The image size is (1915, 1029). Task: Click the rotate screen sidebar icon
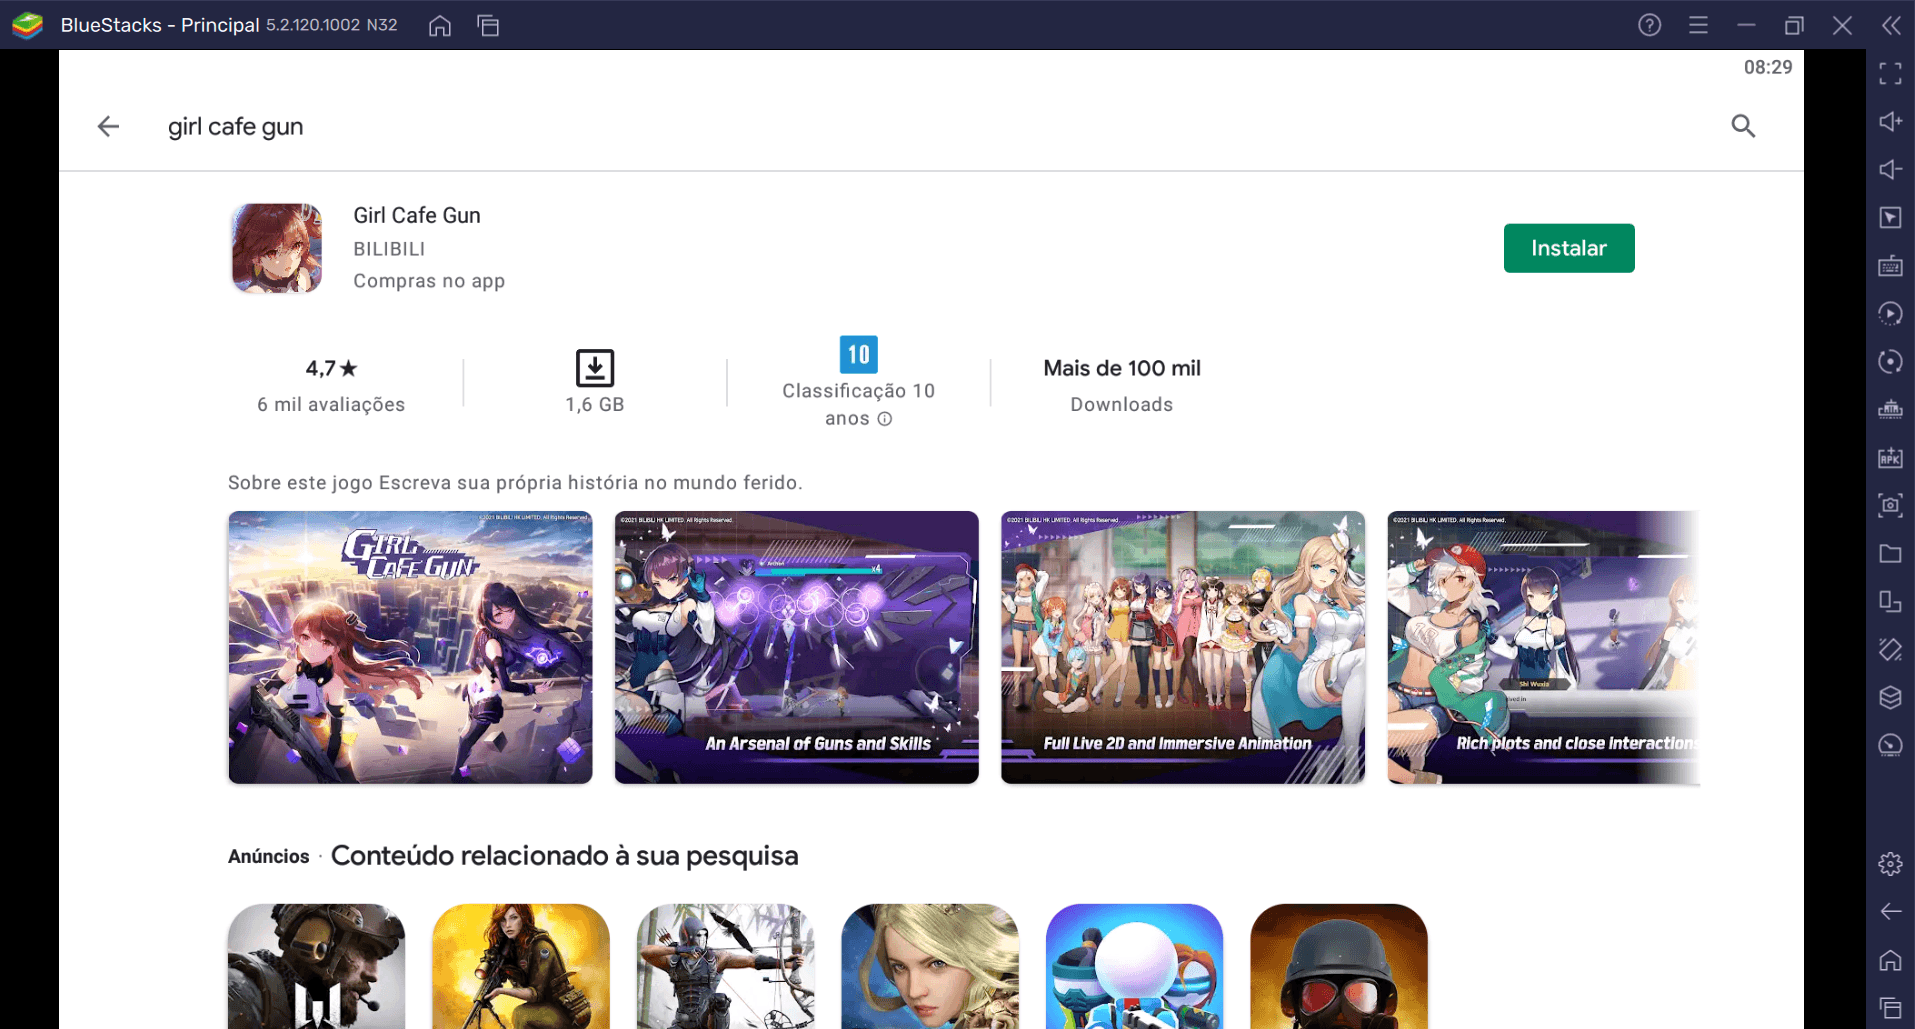(x=1890, y=602)
